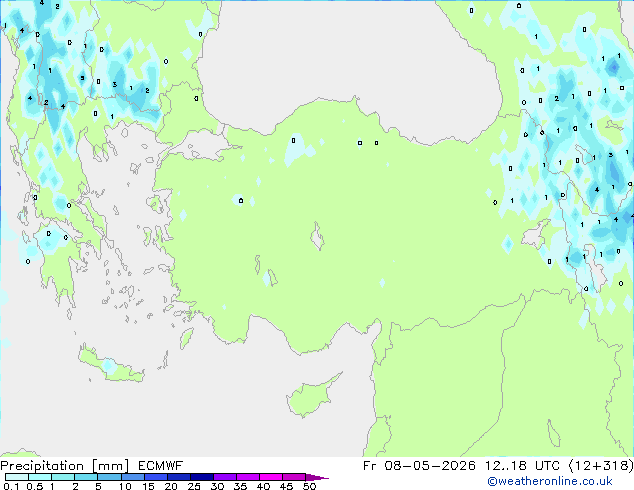Click the '30' legend value
The width and height of the screenshot is (634, 490).
217,486
